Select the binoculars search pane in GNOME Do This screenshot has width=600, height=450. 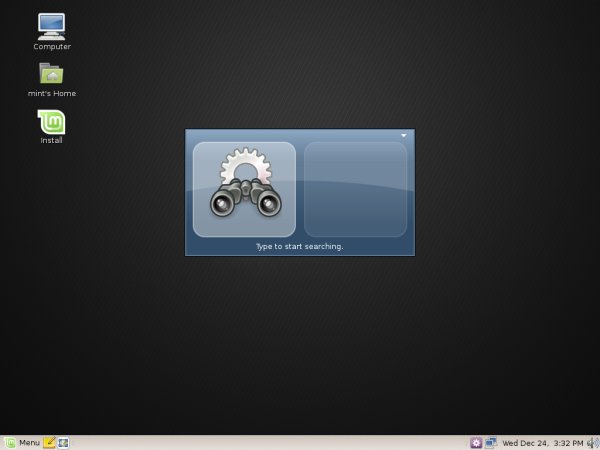[244, 190]
